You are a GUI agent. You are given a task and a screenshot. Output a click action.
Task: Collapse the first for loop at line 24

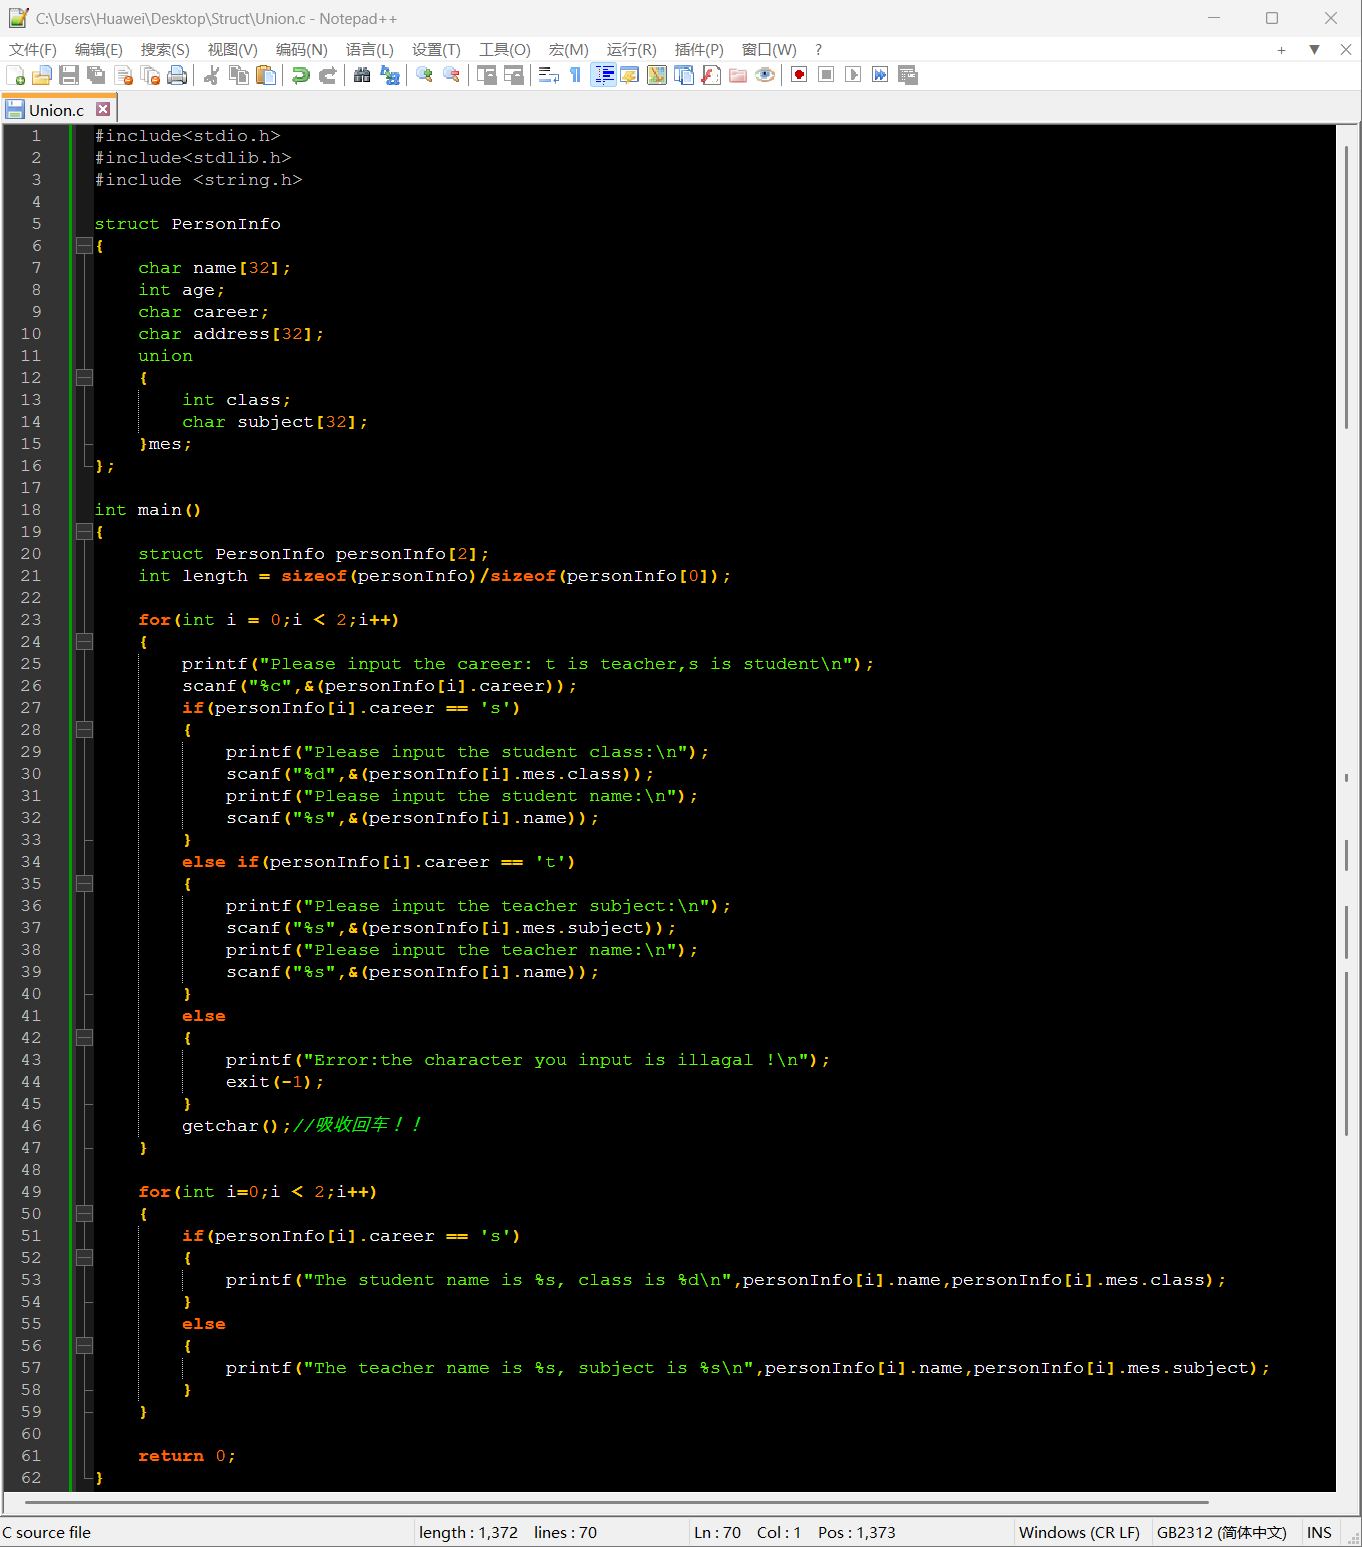click(84, 642)
